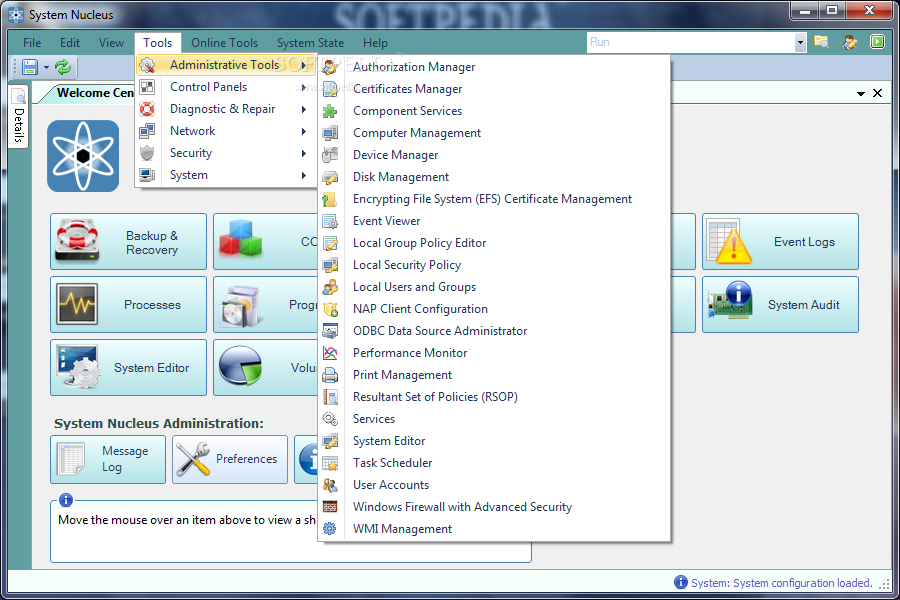Click the Certificates Manager icon

tap(330, 89)
